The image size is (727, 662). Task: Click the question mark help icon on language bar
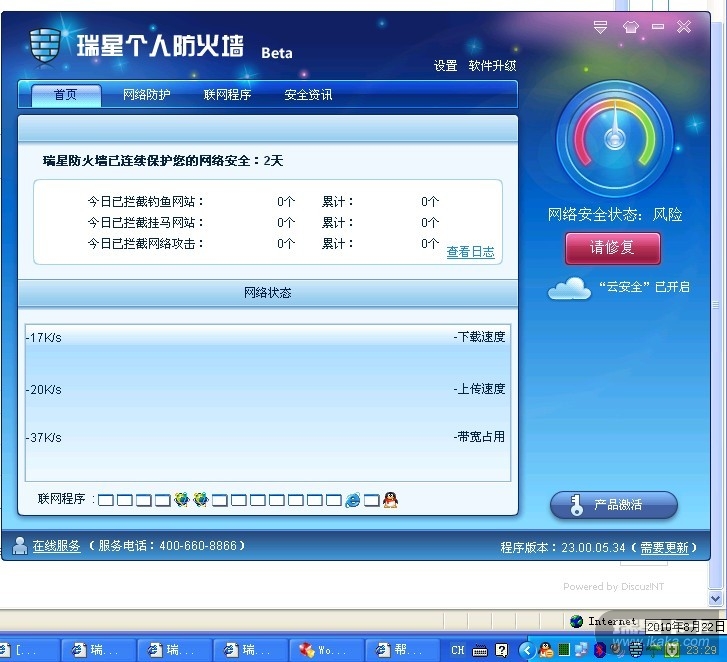click(x=501, y=650)
